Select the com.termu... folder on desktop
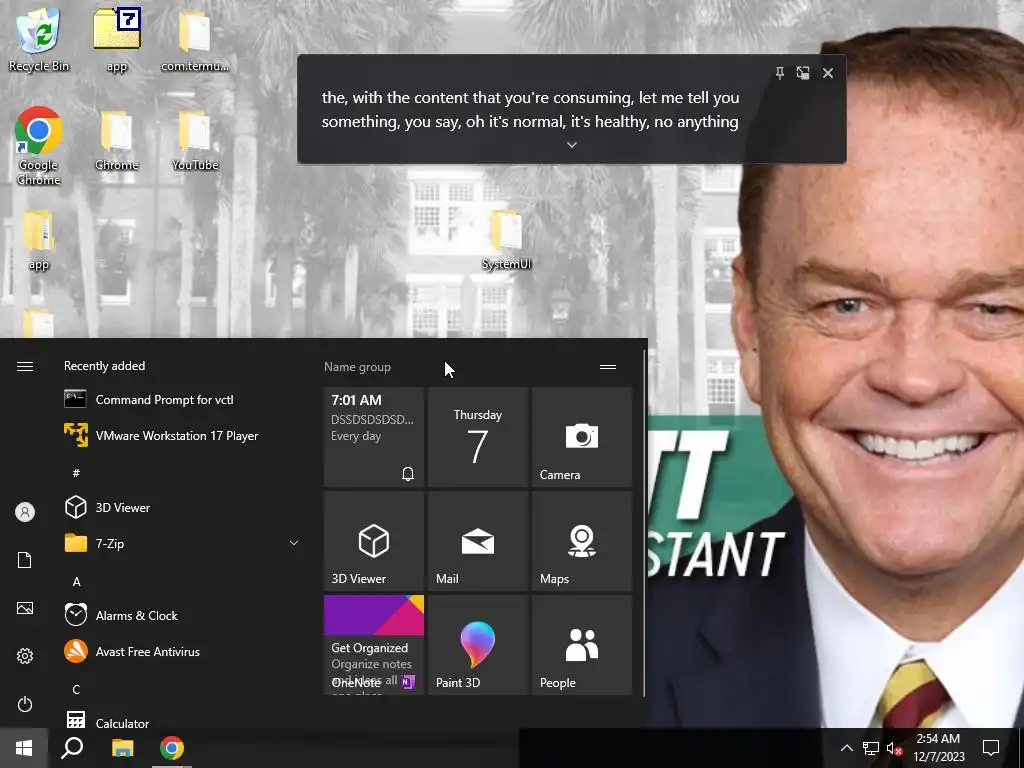Screen dimensions: 1024x768 pos(195,39)
